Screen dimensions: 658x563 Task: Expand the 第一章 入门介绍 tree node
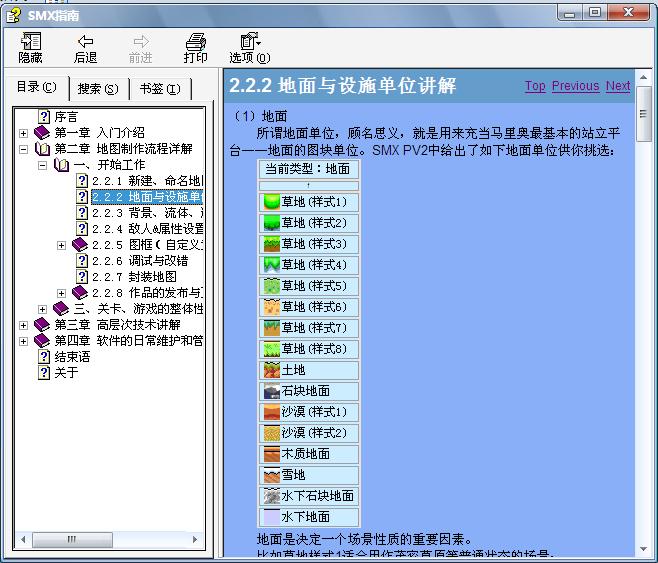point(24,133)
